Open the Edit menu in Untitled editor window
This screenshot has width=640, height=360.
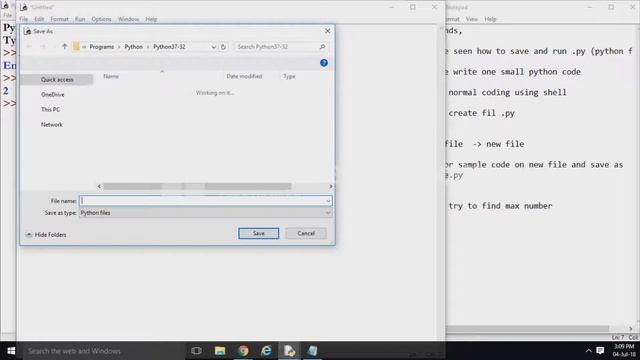click(x=39, y=19)
